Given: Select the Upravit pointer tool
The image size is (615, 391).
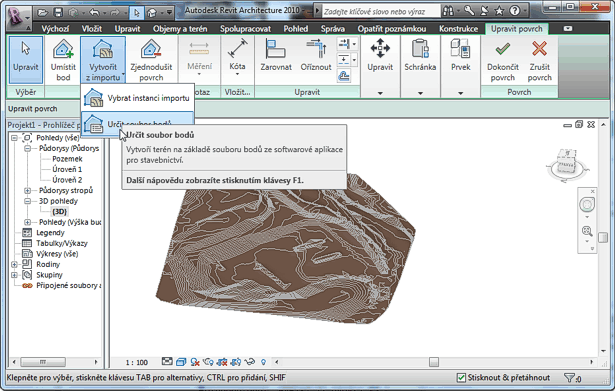Looking at the screenshot, I should [25, 60].
